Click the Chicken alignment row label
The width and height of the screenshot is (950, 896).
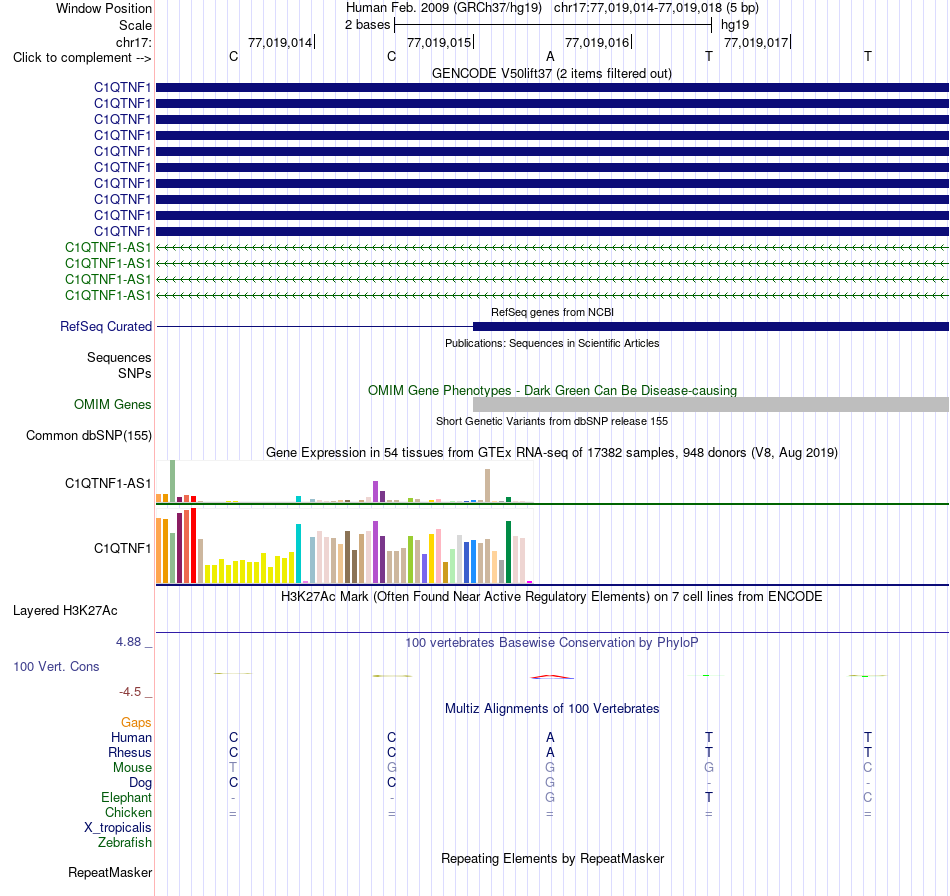click(x=128, y=812)
